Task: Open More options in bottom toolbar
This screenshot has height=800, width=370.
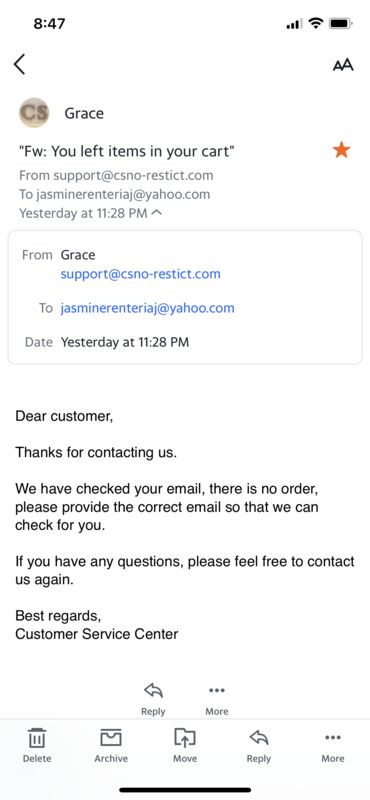Action: 333,745
